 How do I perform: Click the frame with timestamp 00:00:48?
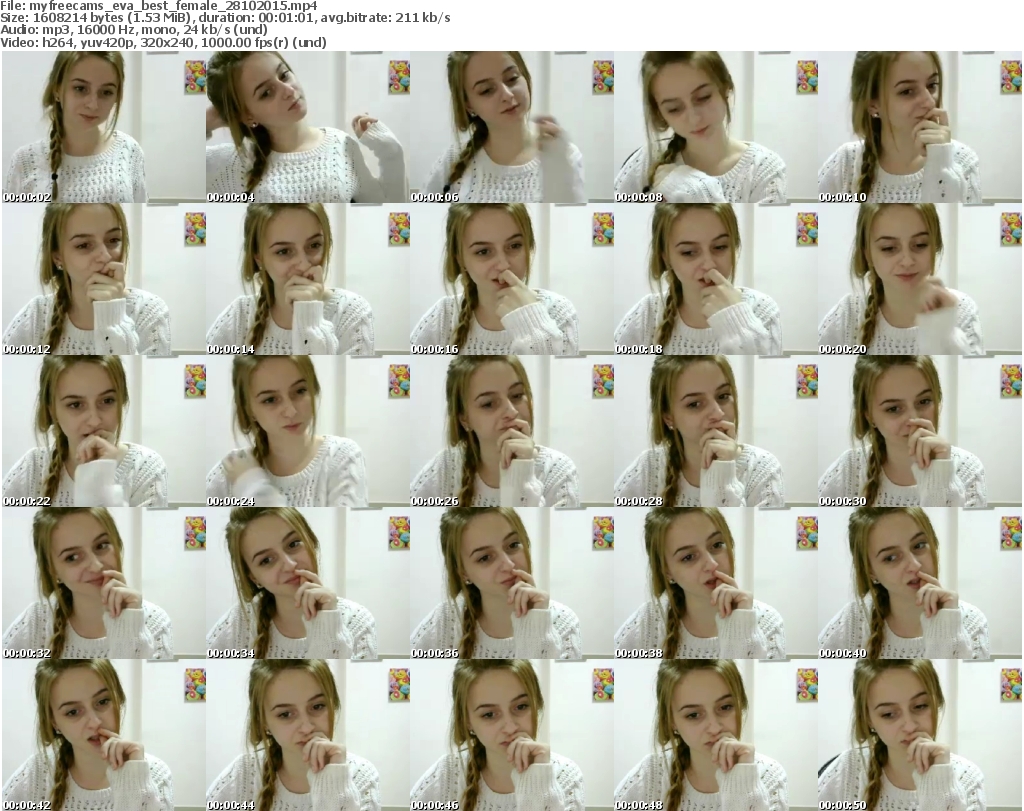coord(715,735)
